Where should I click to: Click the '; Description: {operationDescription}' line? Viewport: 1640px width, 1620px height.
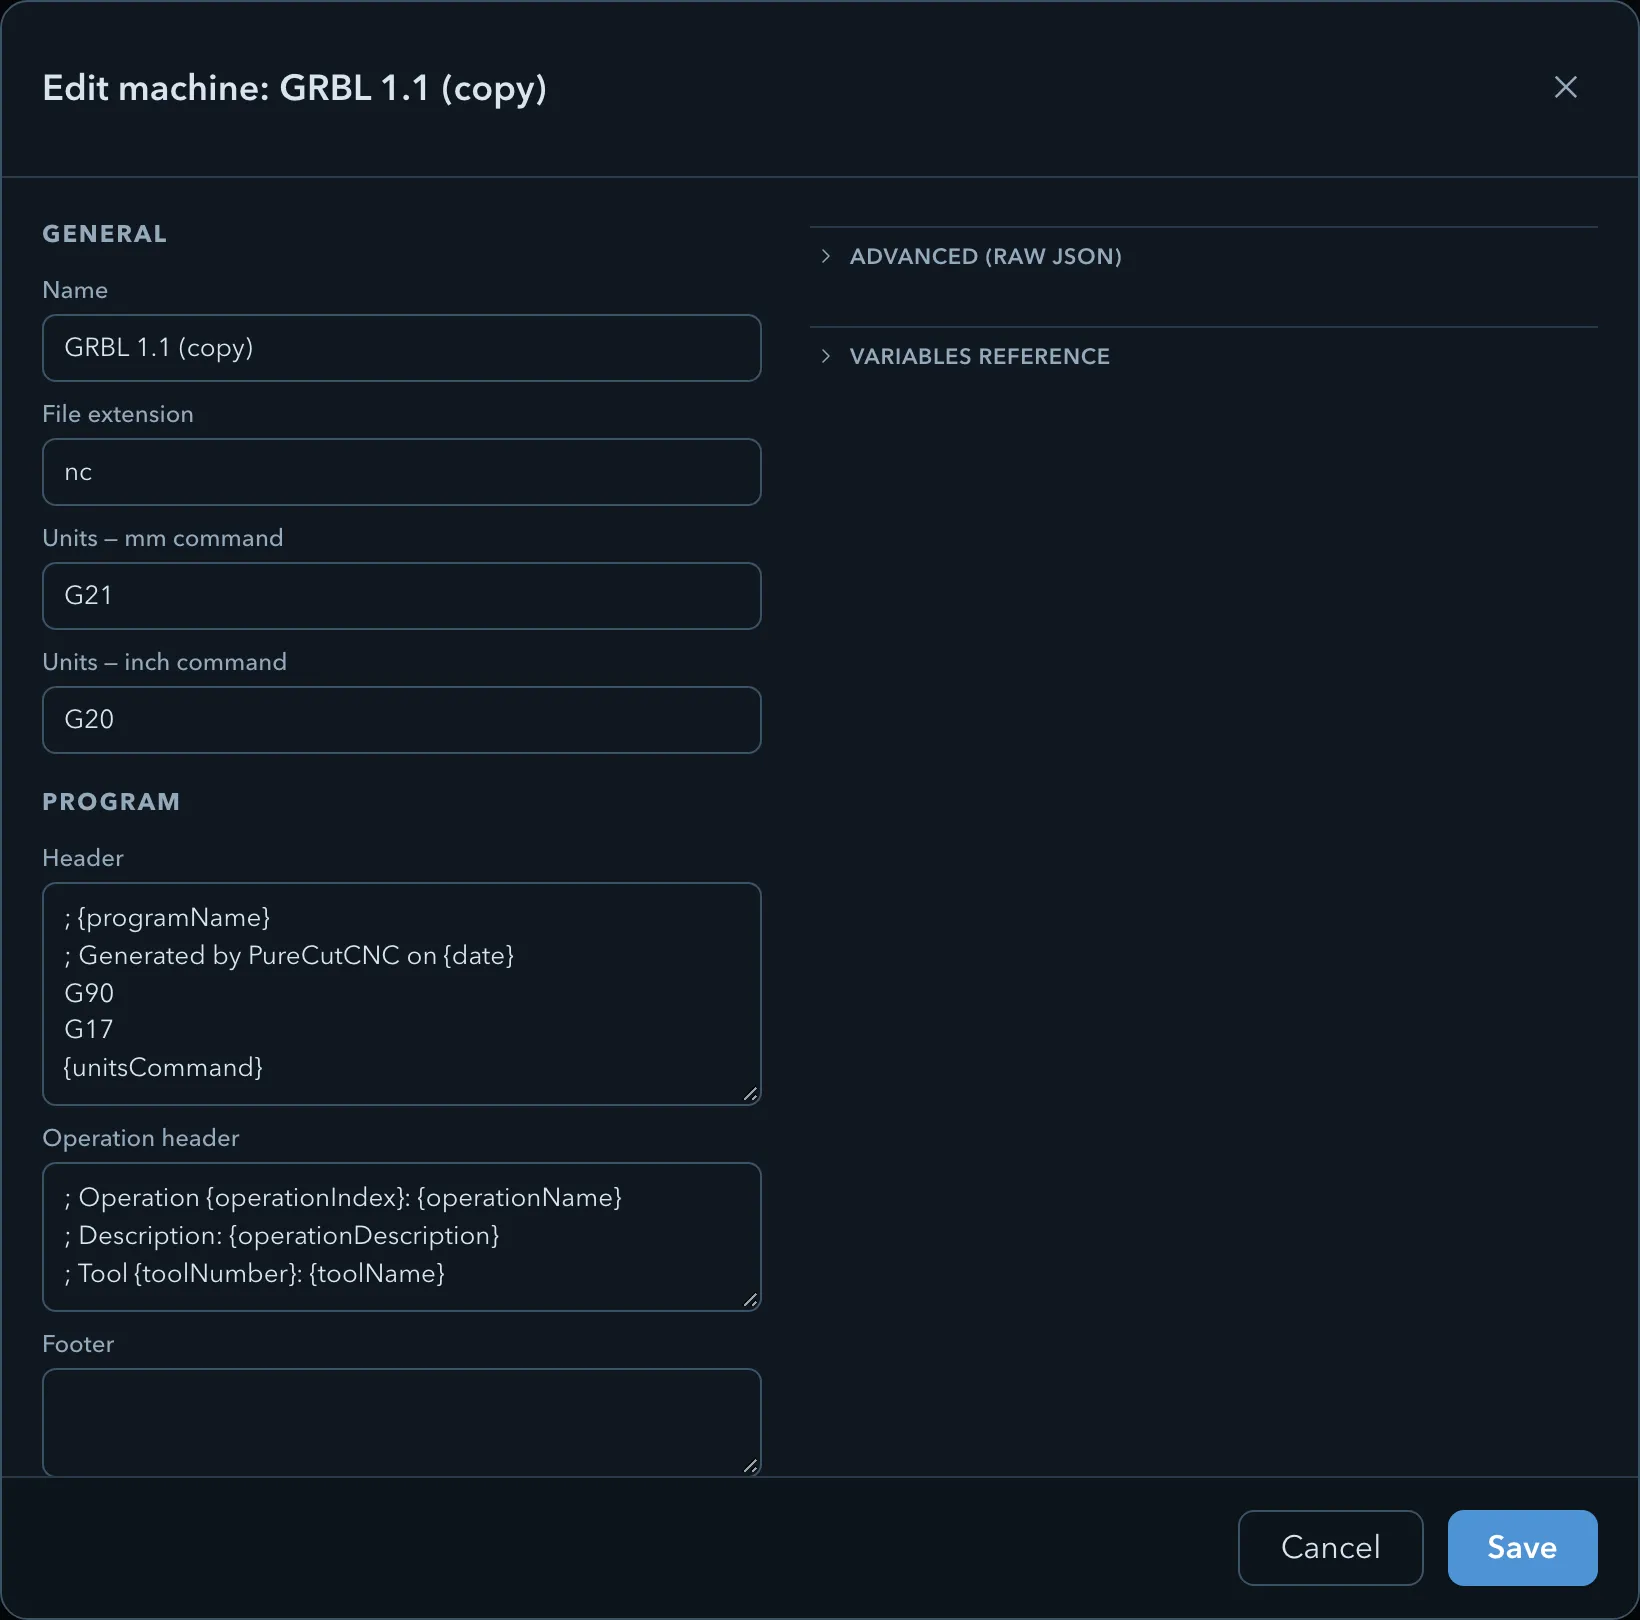(x=282, y=1236)
